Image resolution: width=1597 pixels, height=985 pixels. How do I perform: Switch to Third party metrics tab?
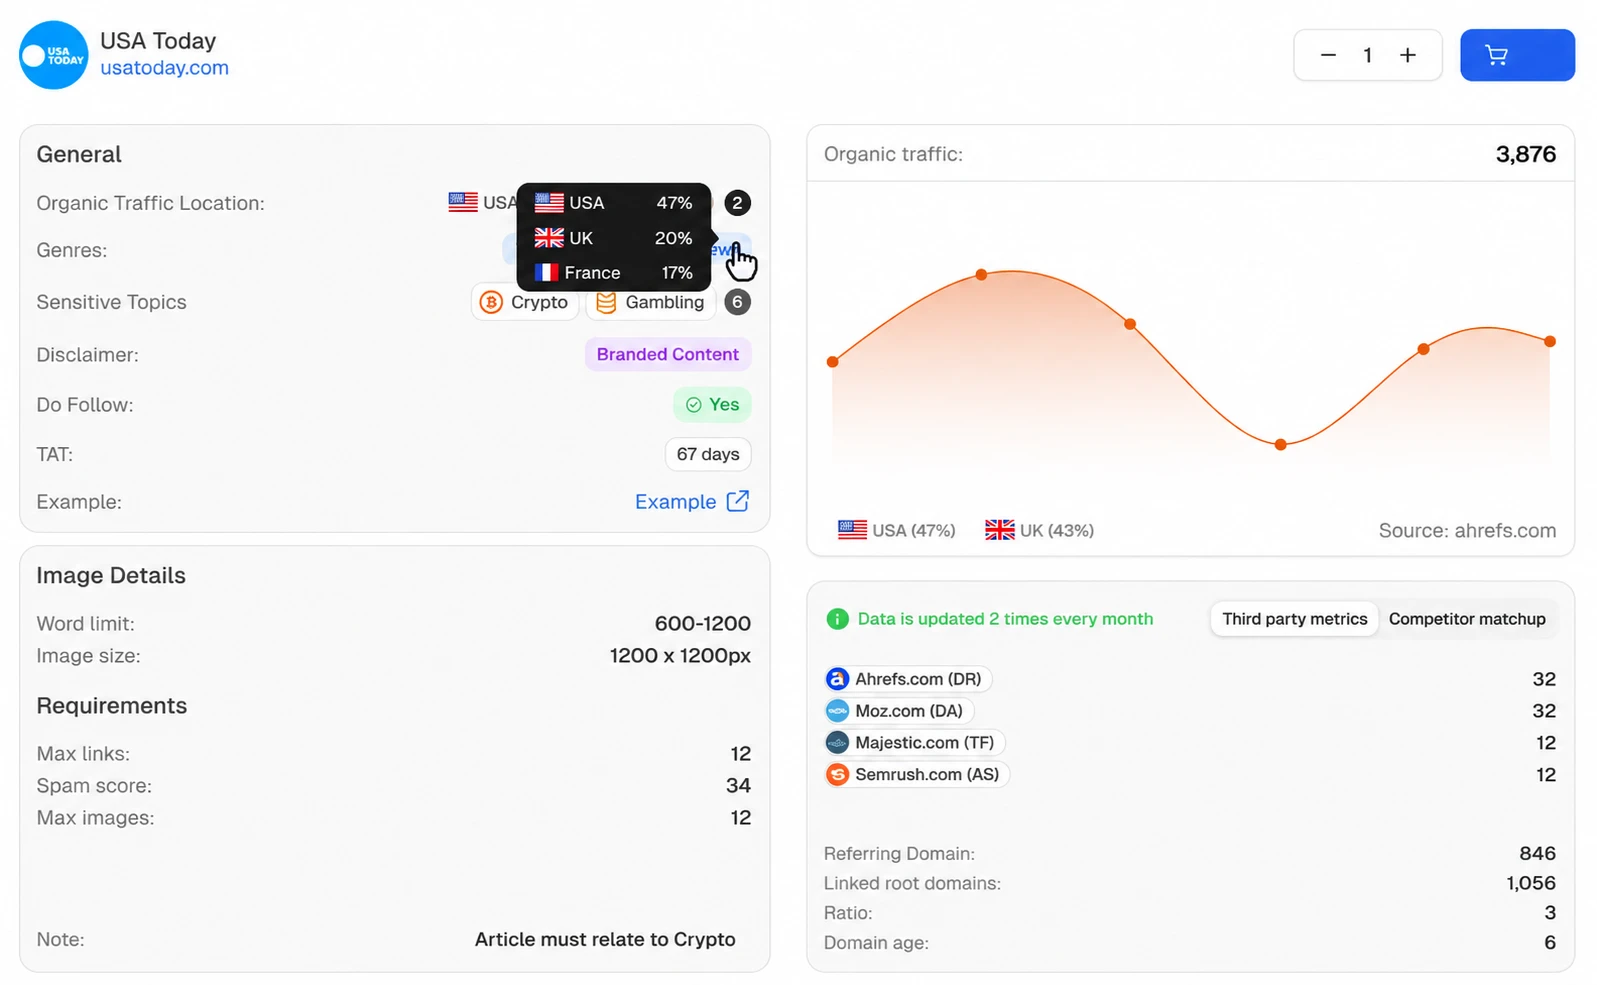(x=1294, y=619)
